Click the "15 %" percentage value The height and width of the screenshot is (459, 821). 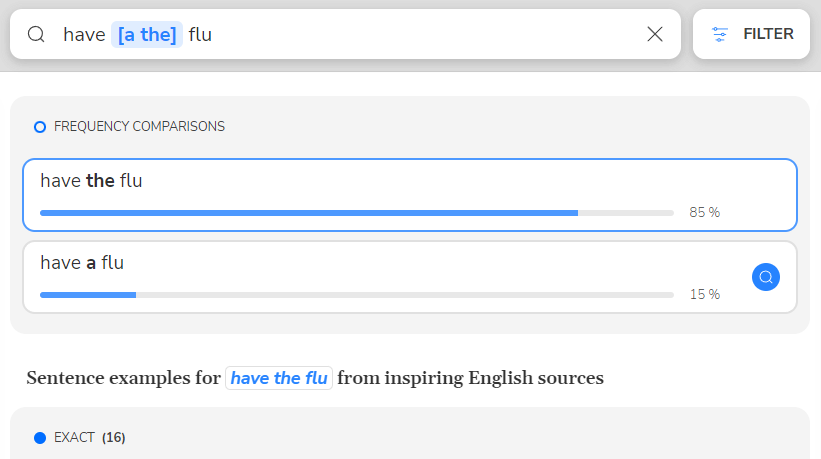click(x=704, y=295)
